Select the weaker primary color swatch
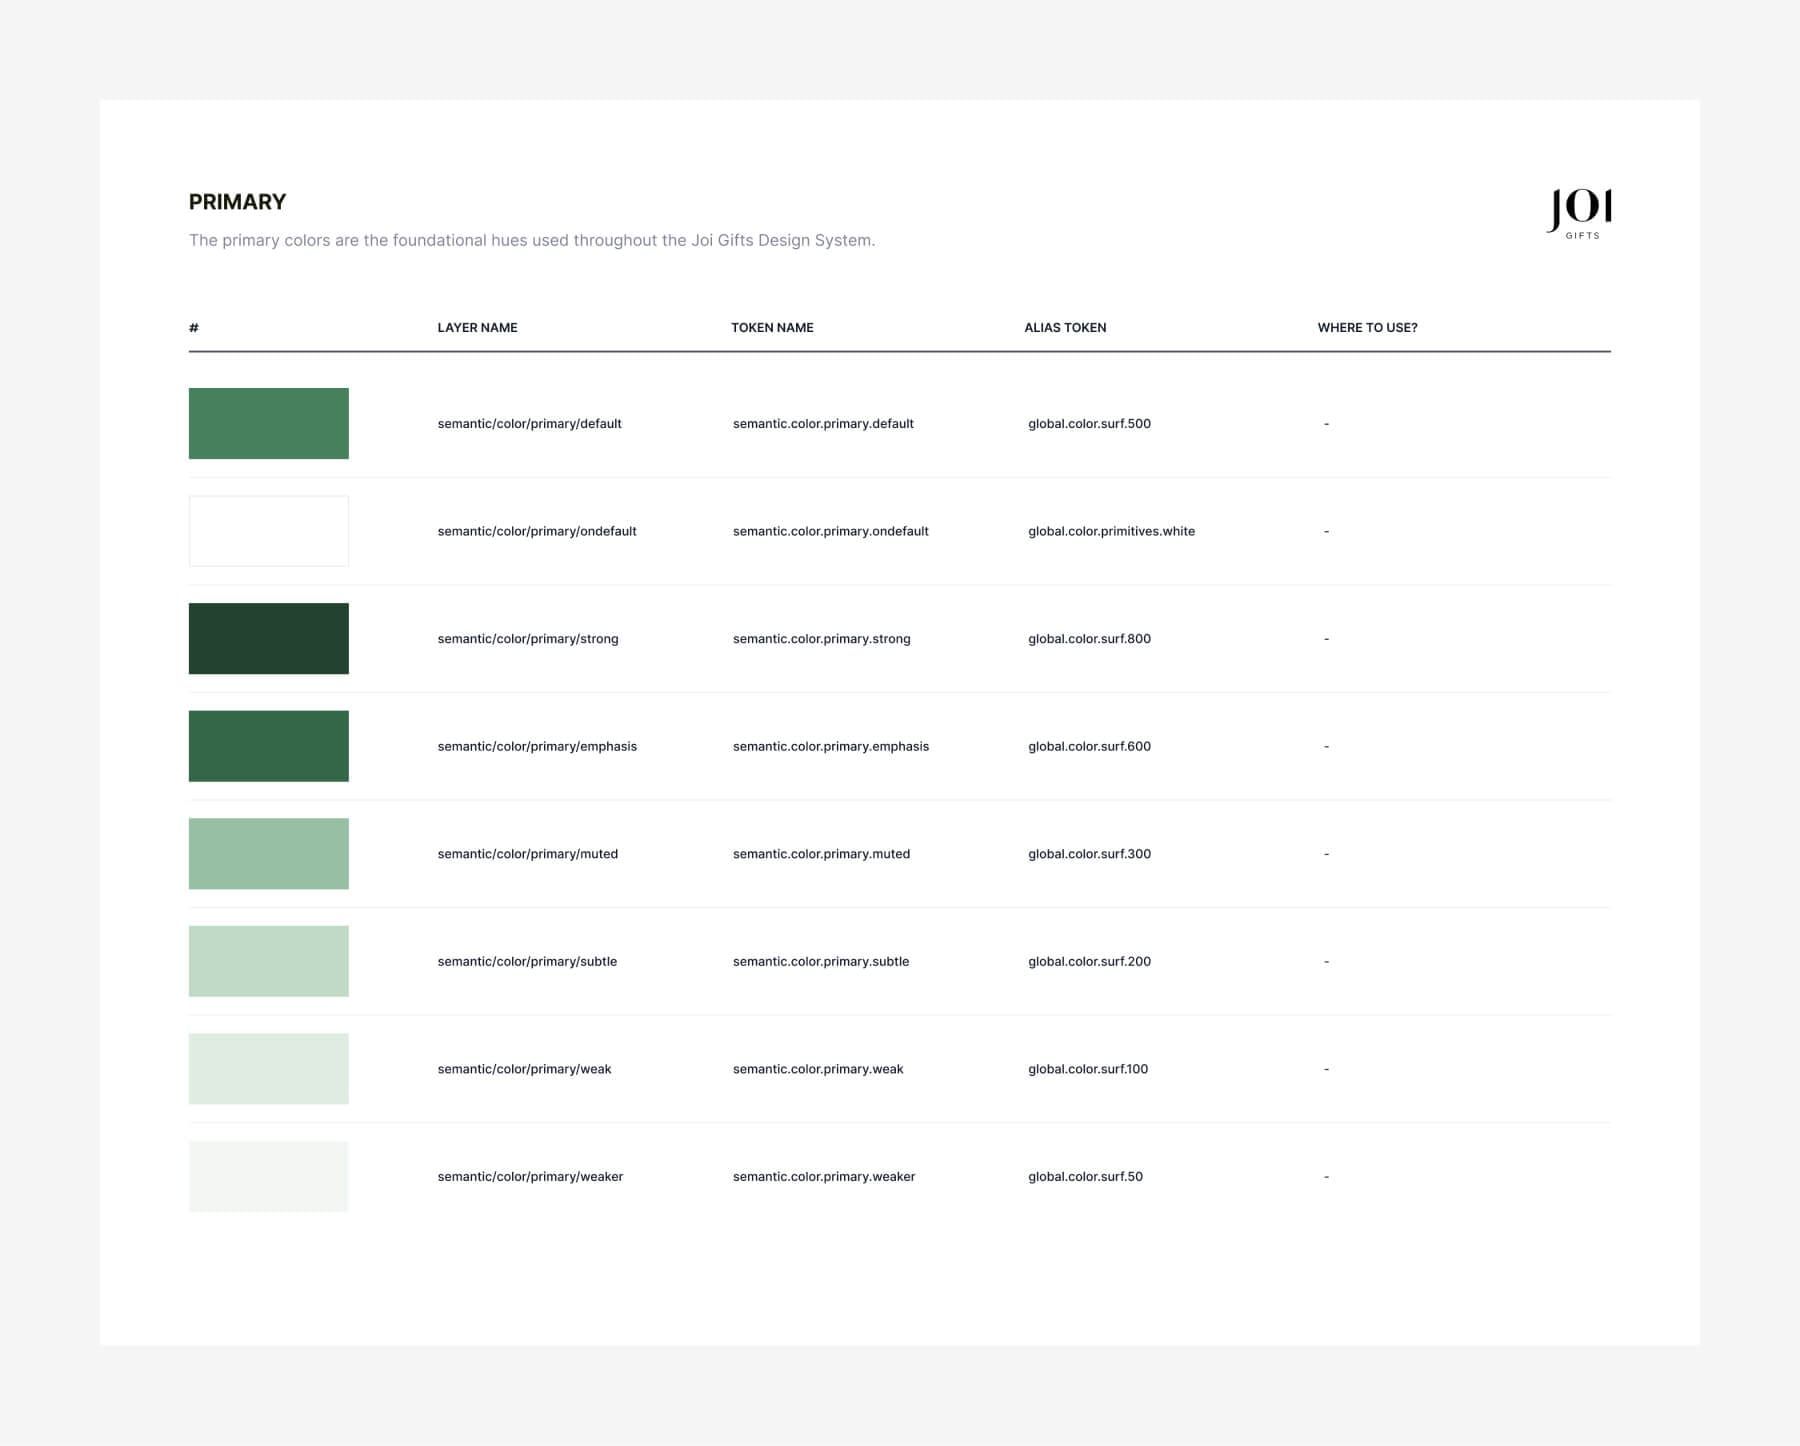The width and height of the screenshot is (1800, 1446). [268, 1176]
